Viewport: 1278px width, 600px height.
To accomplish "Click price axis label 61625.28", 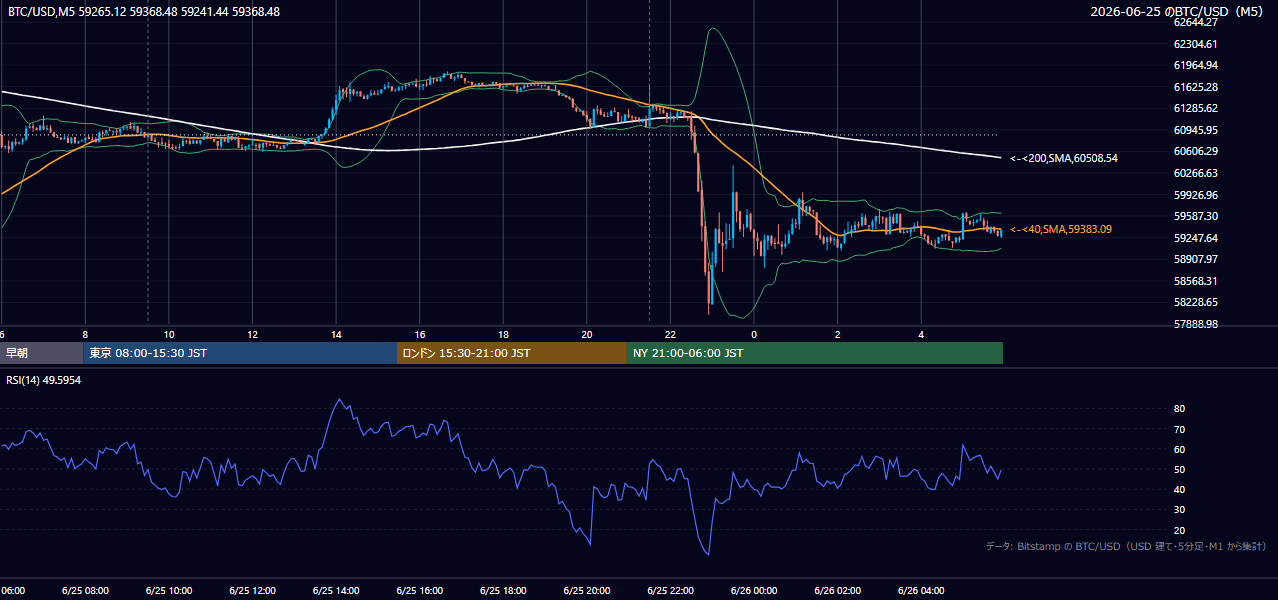I will click(1195, 87).
